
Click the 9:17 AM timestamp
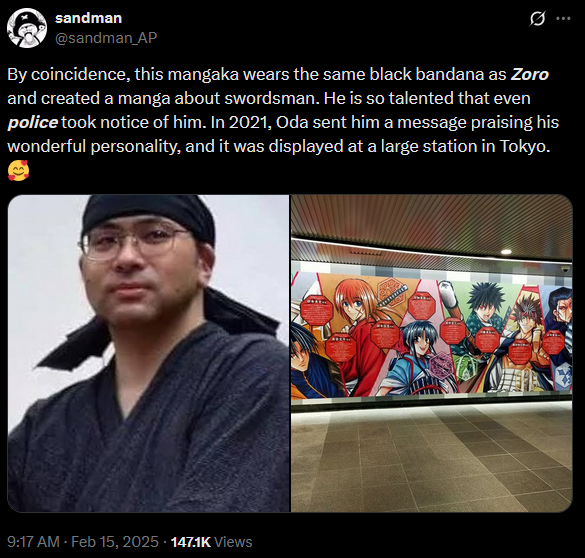point(33,542)
